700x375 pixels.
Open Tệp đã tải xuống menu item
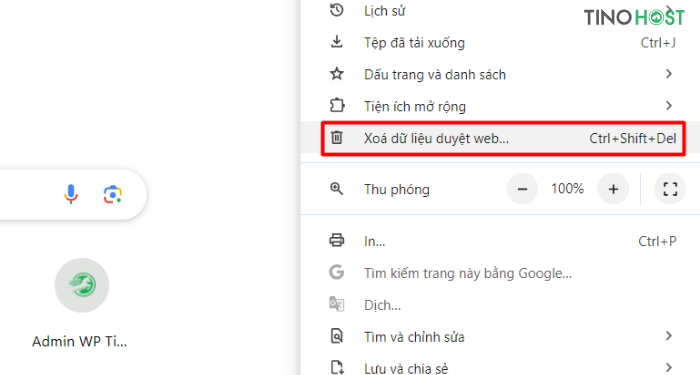click(500, 42)
